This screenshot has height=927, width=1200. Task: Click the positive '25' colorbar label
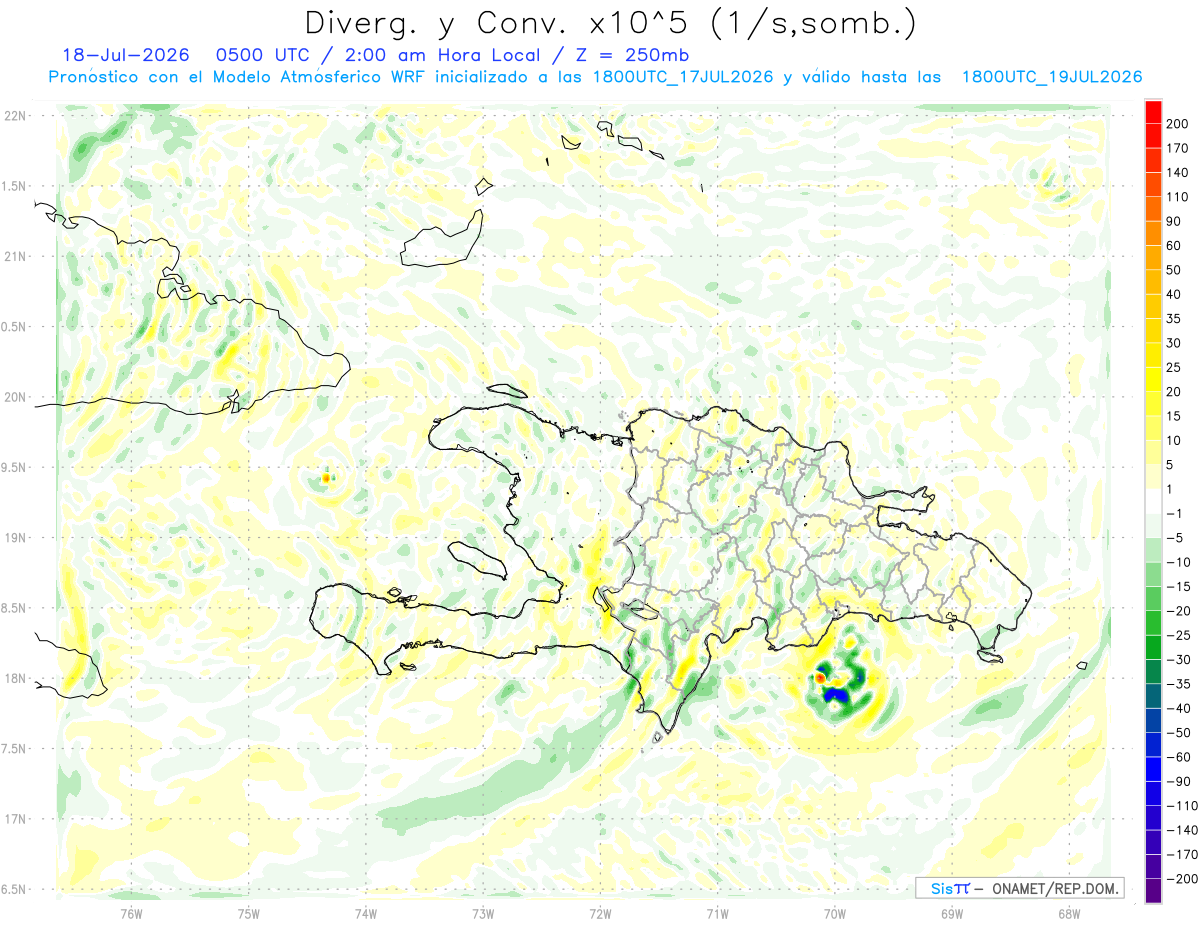(x=1174, y=367)
